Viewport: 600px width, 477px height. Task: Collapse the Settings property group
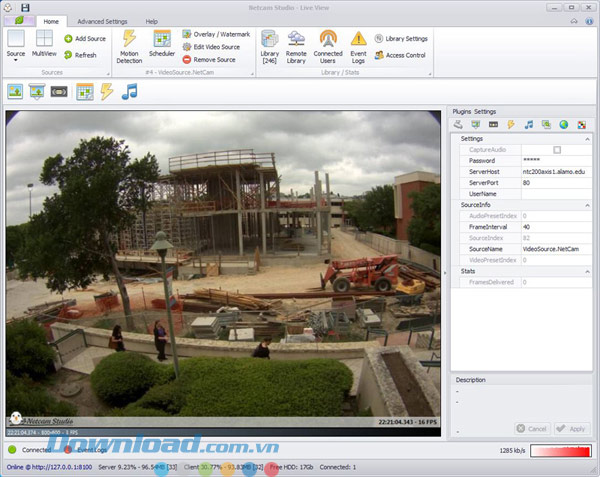pyautogui.click(x=587, y=139)
